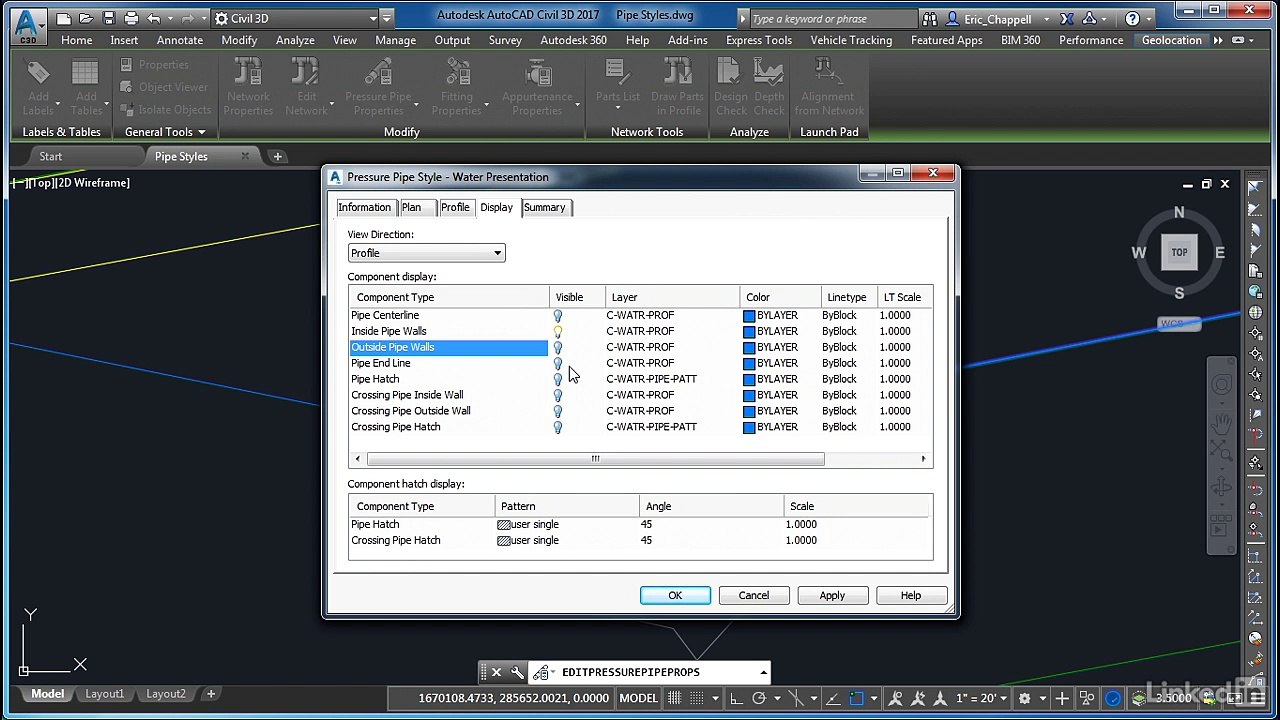
Task: Select the user single pattern for Pipe Hatch
Action: [528, 524]
